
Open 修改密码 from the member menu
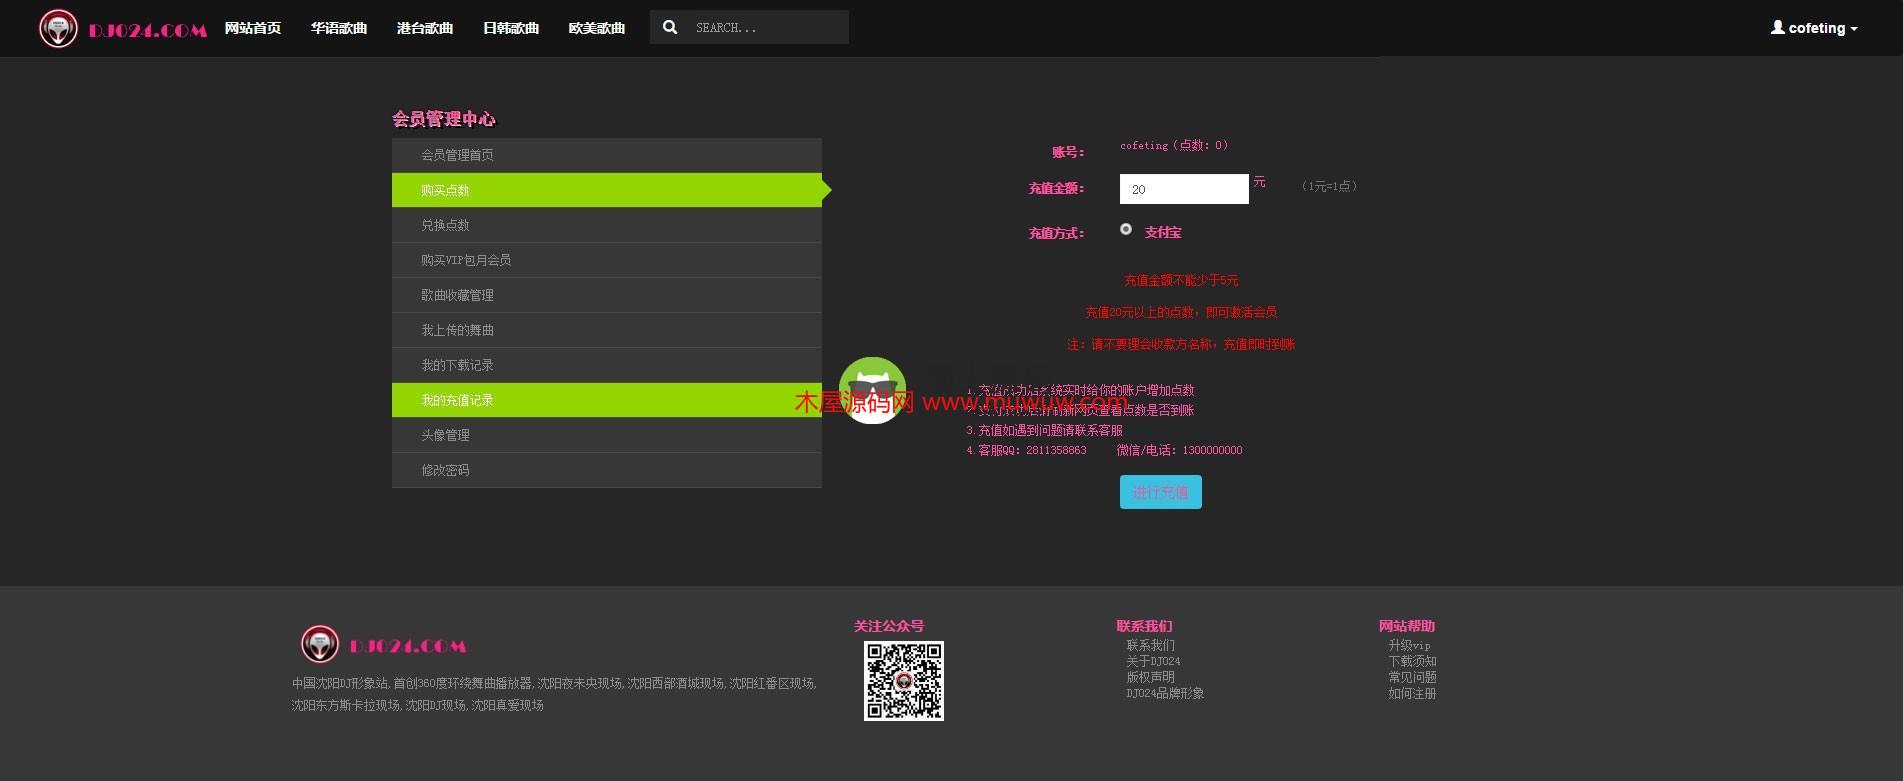[445, 470]
